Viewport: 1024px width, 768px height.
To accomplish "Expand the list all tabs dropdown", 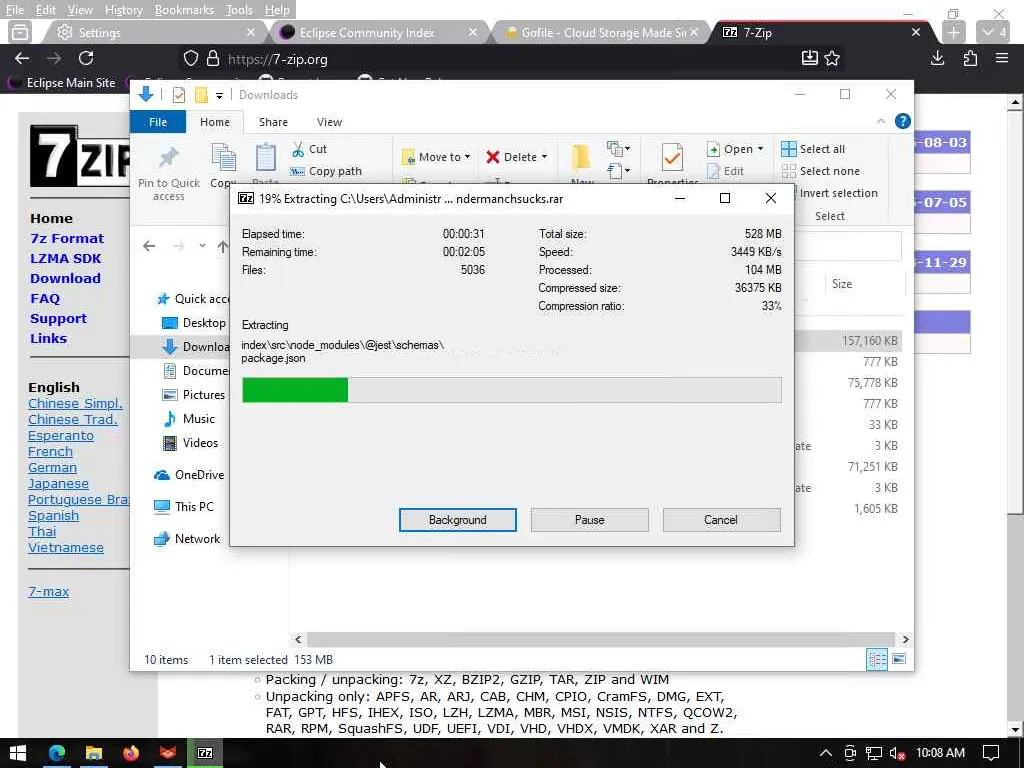I will click(x=993, y=32).
